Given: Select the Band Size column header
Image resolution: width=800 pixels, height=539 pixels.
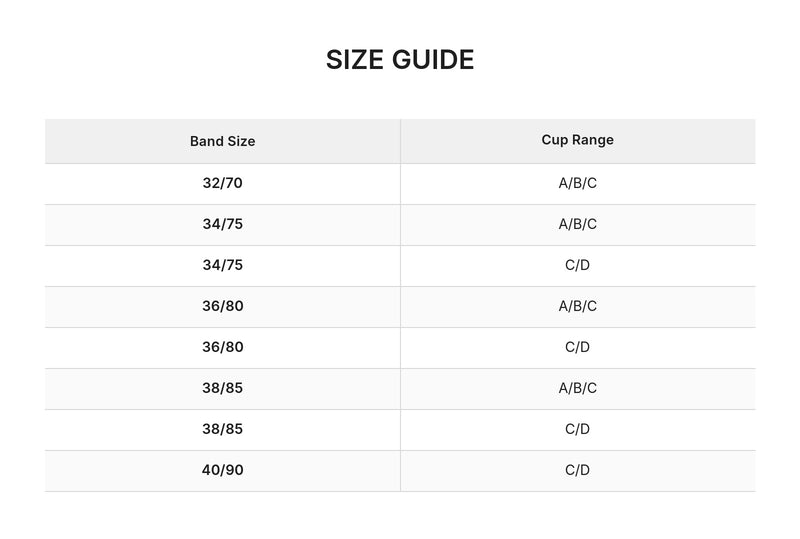Looking at the screenshot, I should [222, 141].
